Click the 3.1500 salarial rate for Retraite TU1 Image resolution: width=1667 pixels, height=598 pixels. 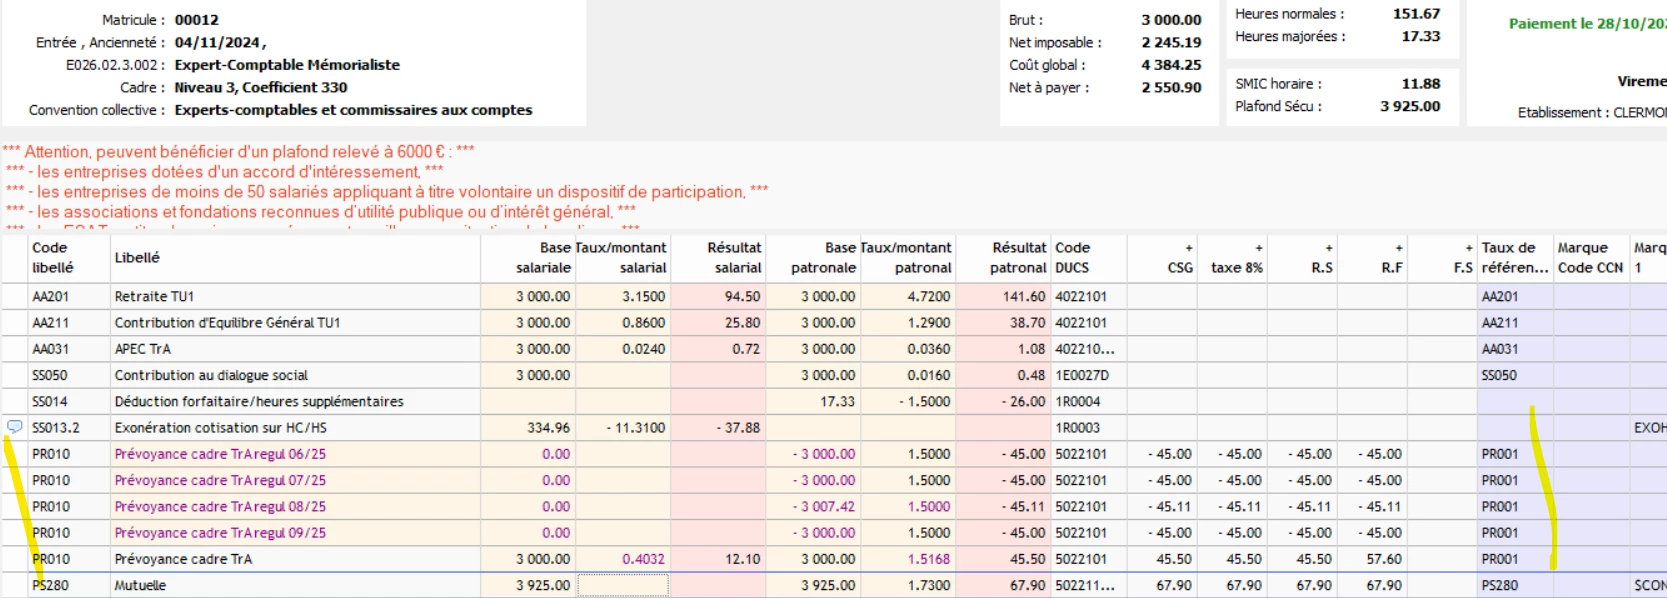643,296
